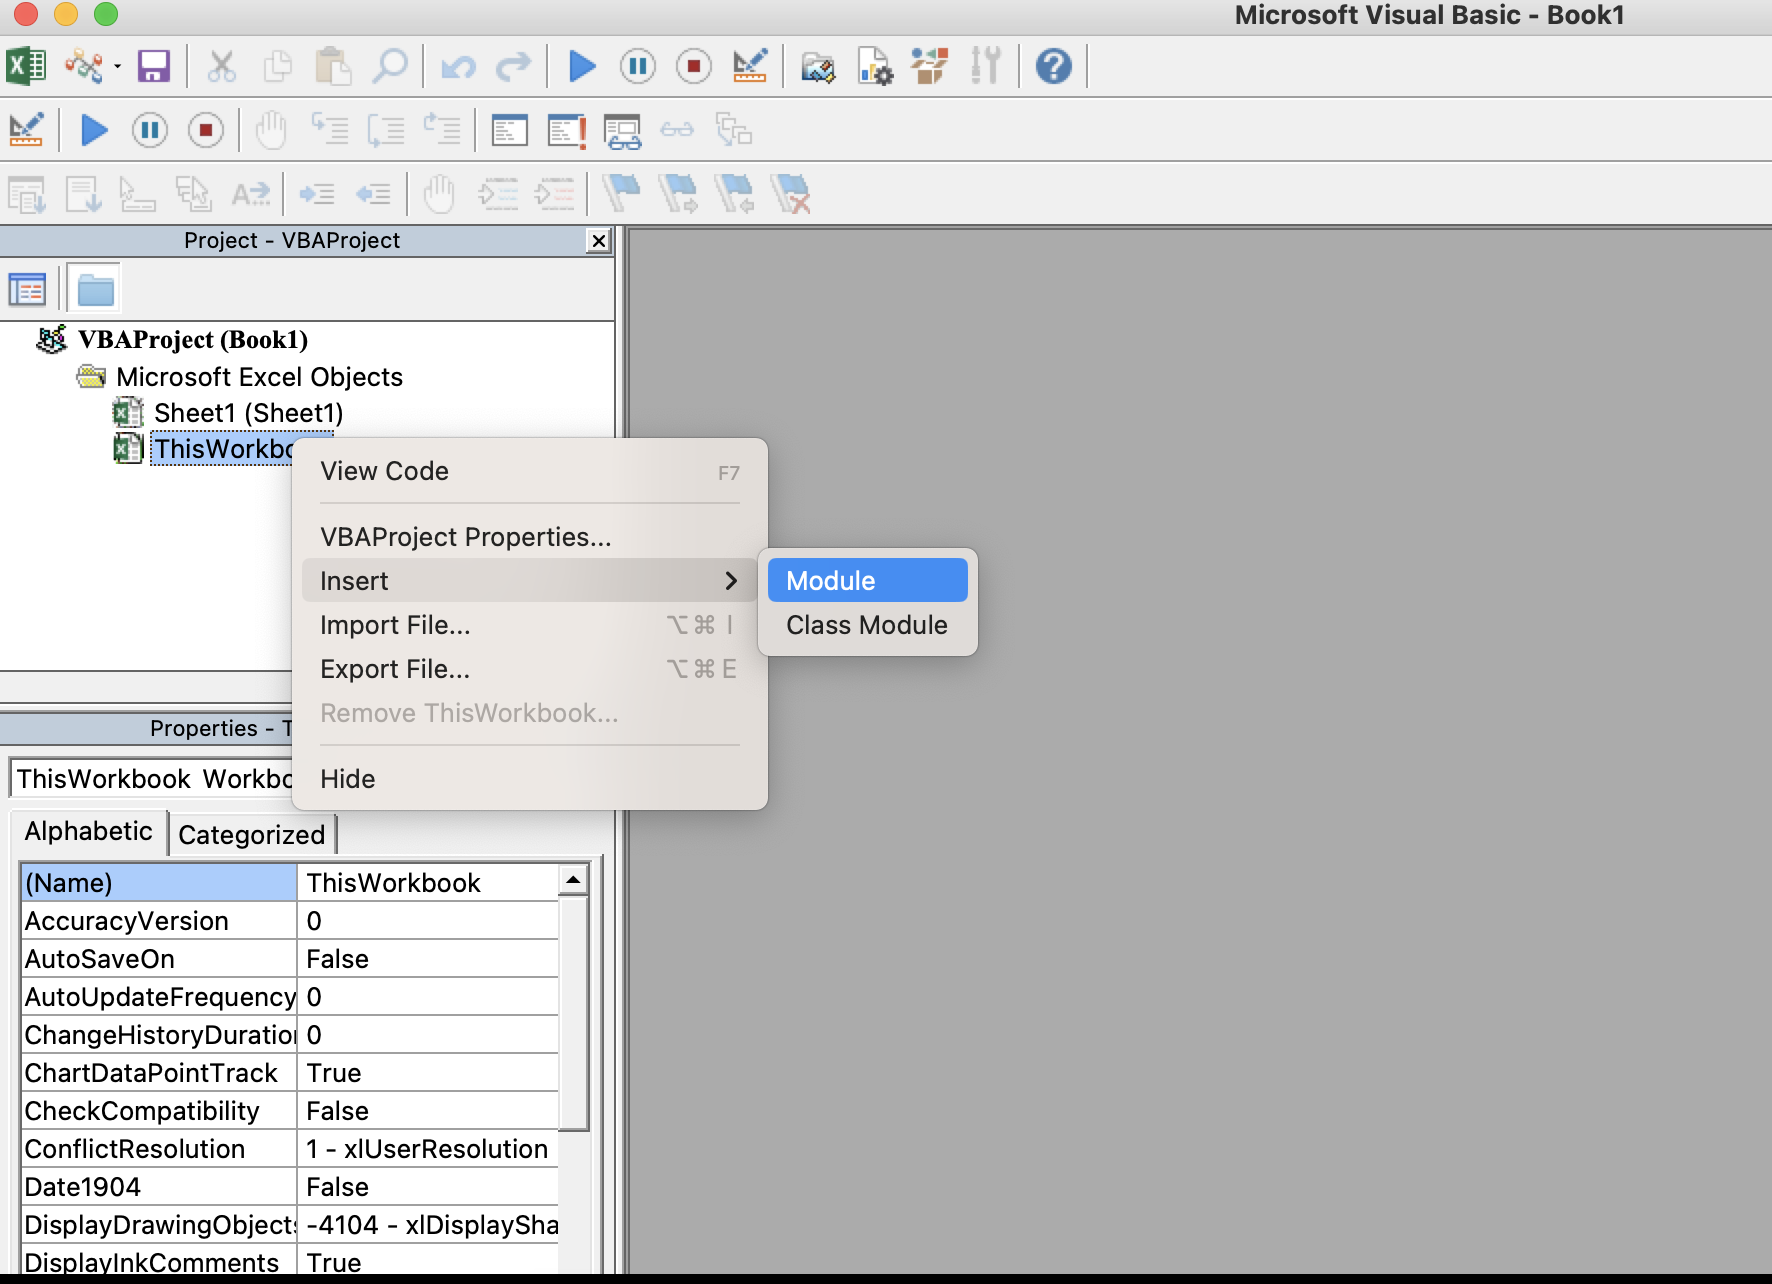This screenshot has height=1284, width=1772.
Task: Click the Copy icon in the toolbar
Action: [x=277, y=67]
